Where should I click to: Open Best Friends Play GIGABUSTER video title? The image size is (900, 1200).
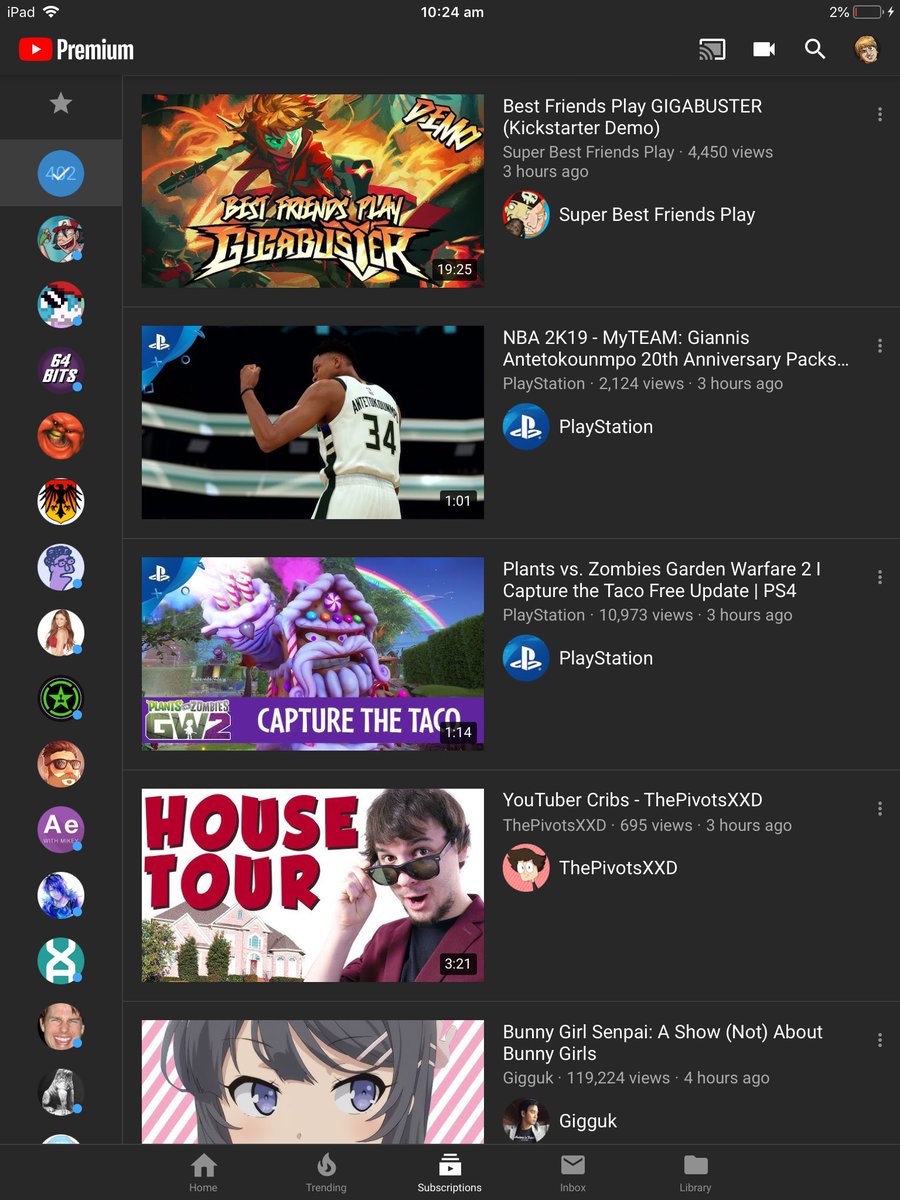pyautogui.click(x=632, y=117)
